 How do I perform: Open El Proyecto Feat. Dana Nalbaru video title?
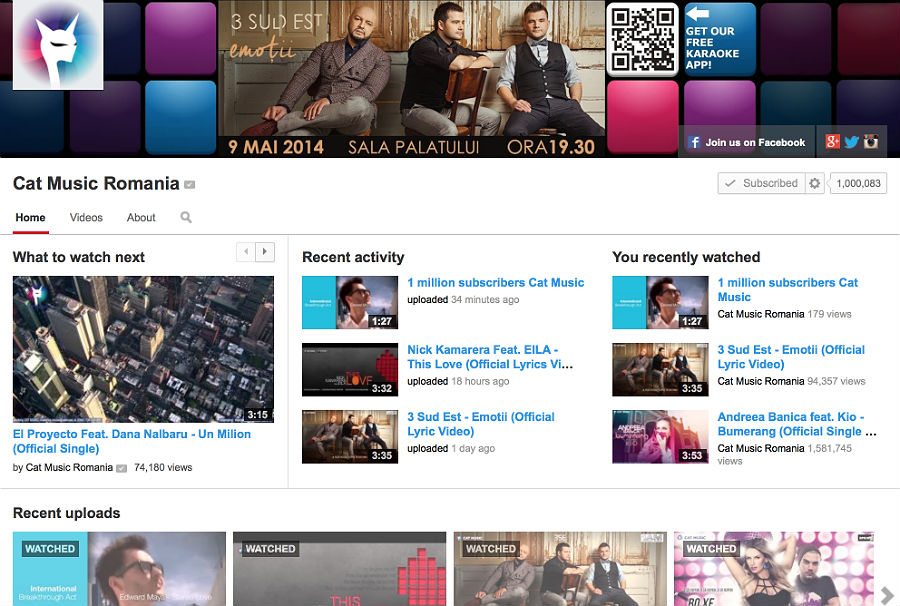point(131,441)
